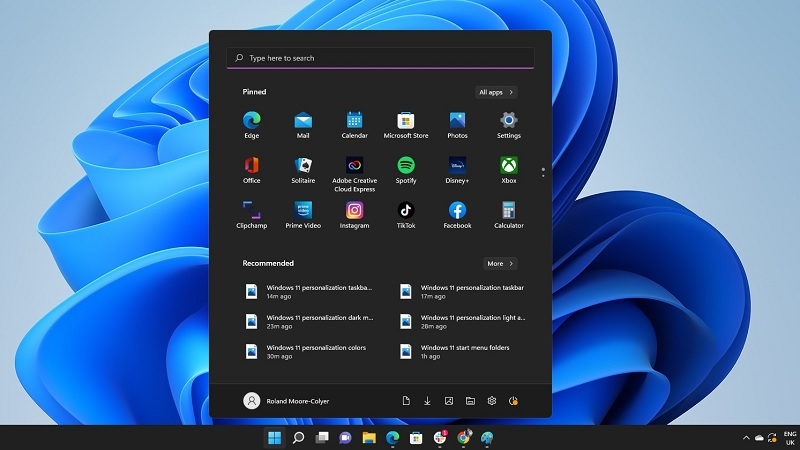Open Settings from the pinned apps
This screenshot has height=450, width=800.
pos(509,125)
